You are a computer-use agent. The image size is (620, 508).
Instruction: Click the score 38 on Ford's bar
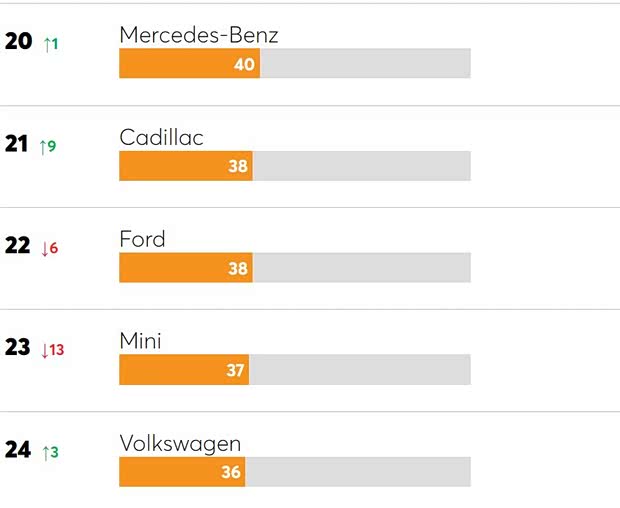(237, 269)
